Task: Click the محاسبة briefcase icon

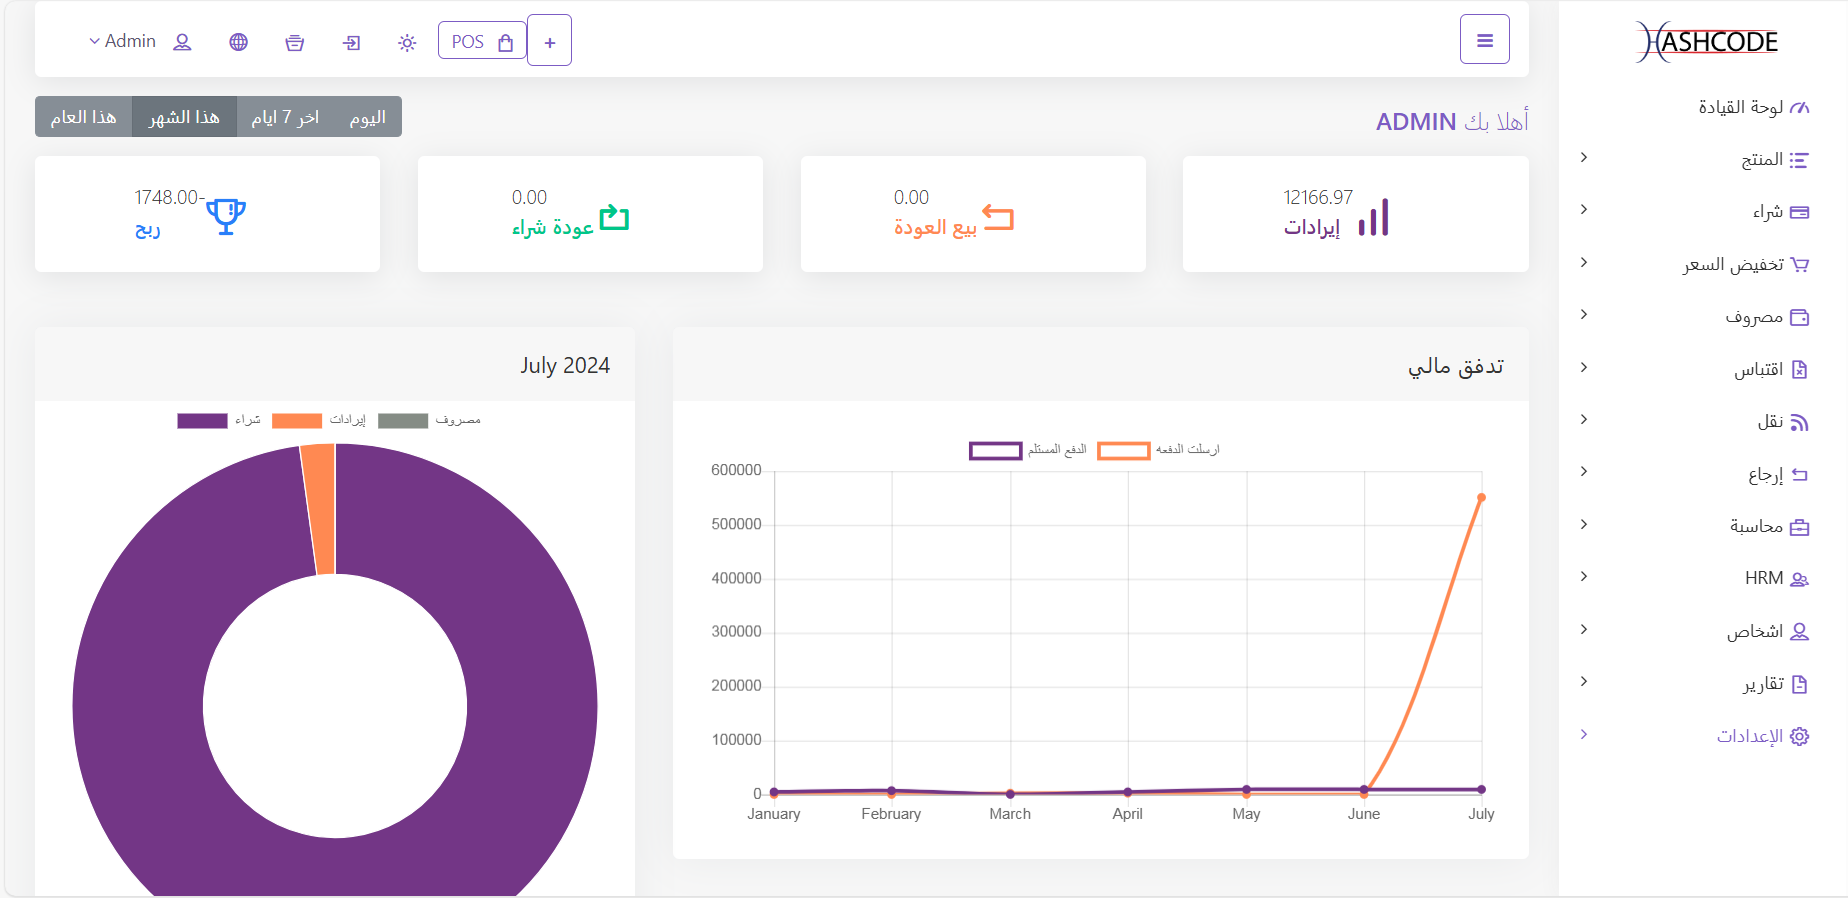Action: click(1799, 527)
